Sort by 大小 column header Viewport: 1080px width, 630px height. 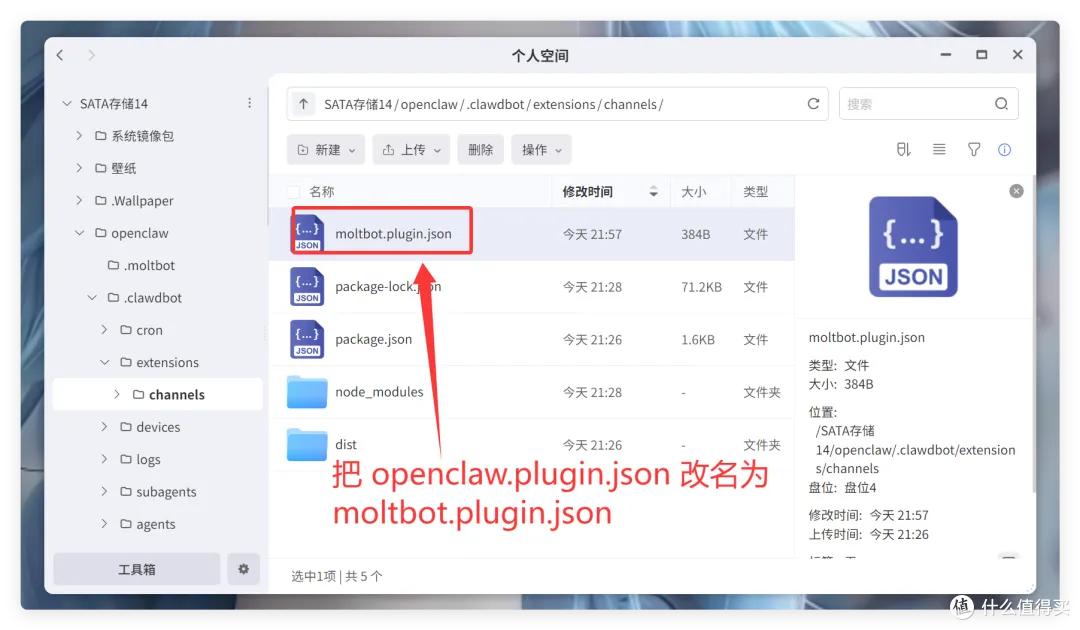coord(694,192)
